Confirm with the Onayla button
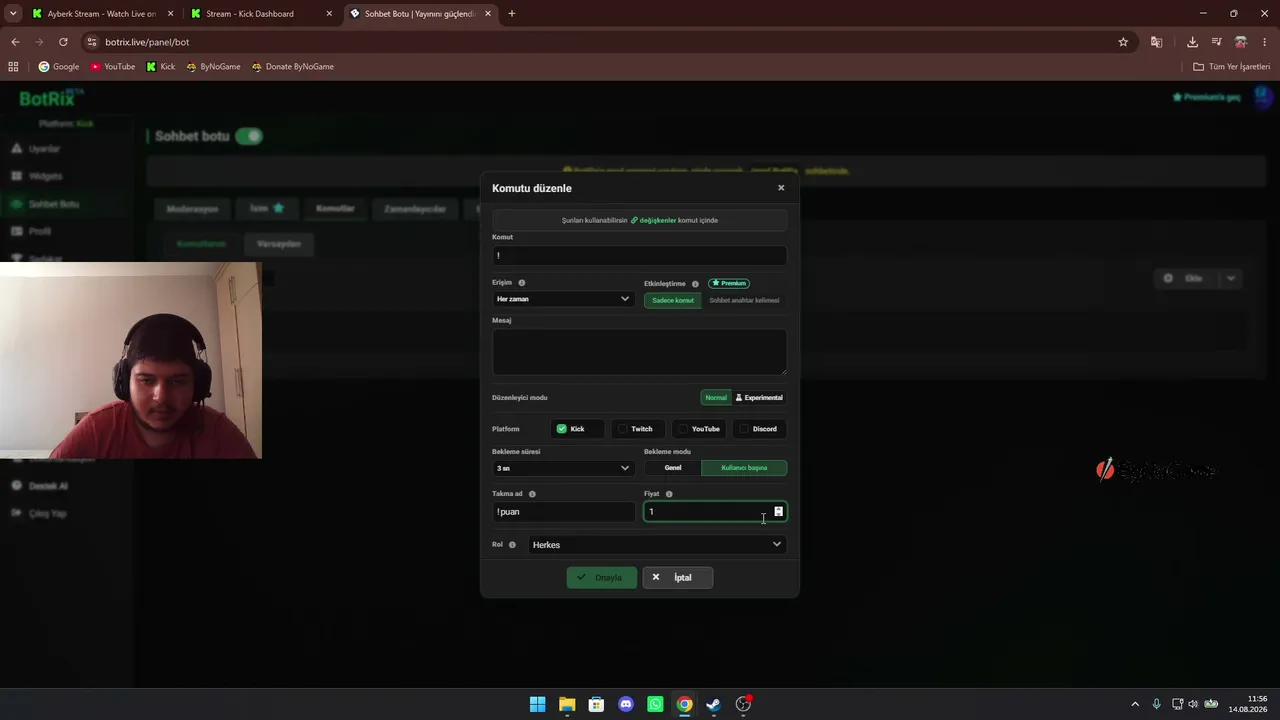 click(x=601, y=578)
